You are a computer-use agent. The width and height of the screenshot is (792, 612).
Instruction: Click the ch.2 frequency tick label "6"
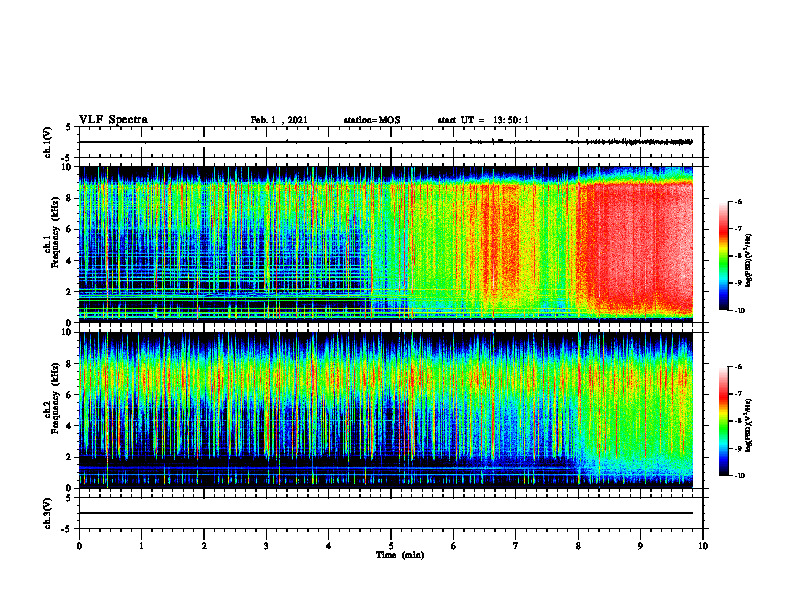coord(70,395)
